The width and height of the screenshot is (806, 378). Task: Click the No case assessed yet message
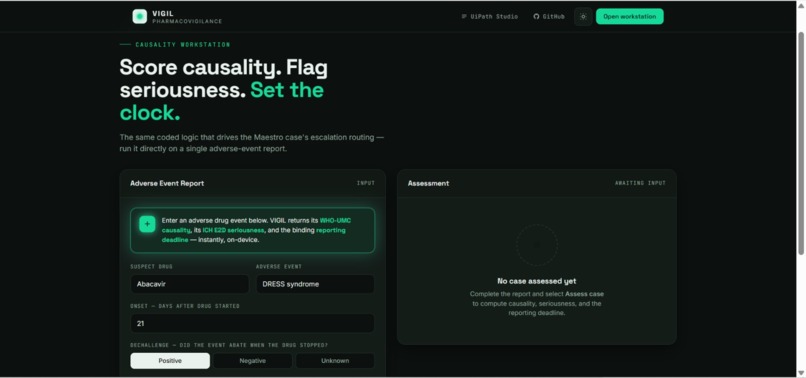point(537,281)
